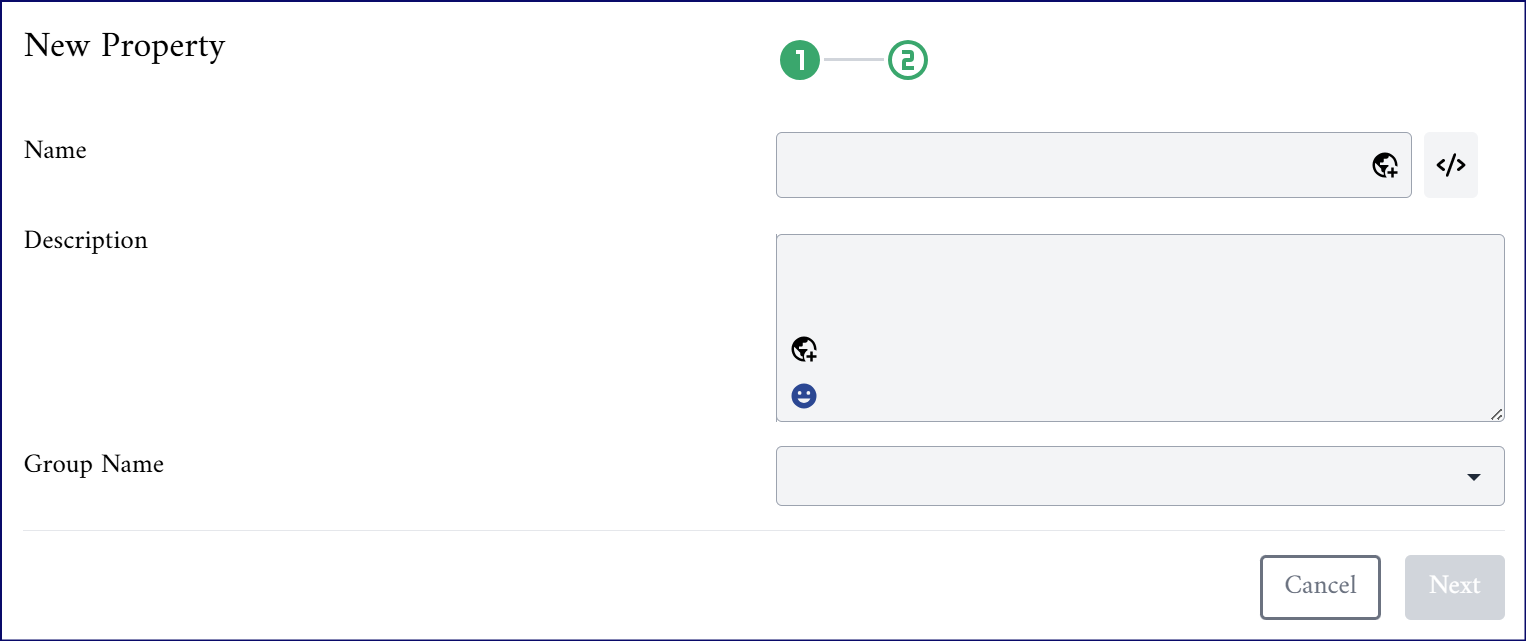Click the Name field label
The image size is (1526, 641).
55,150
